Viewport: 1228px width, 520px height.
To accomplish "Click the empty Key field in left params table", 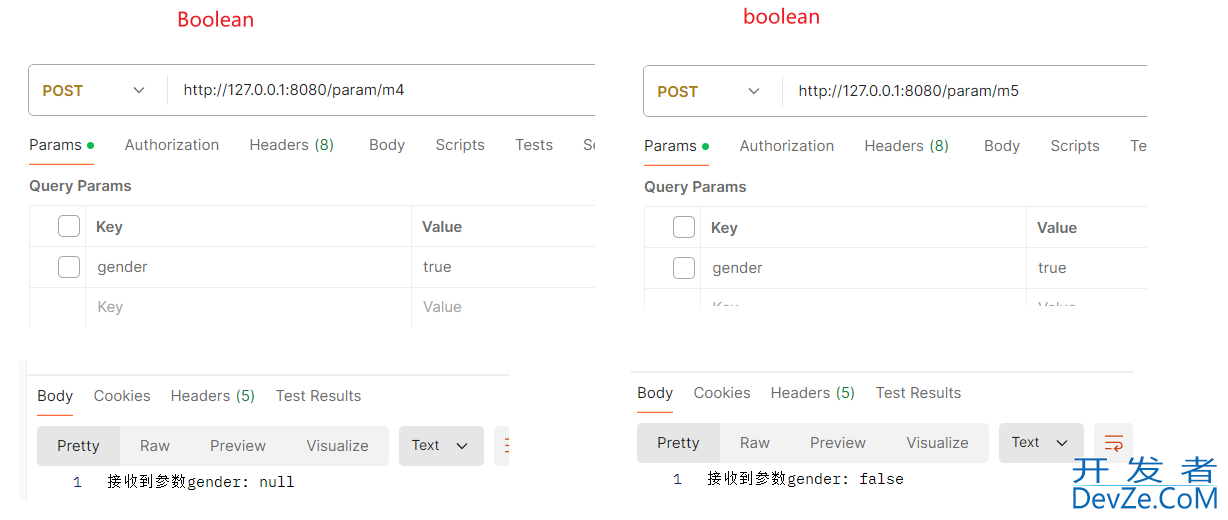I will (x=248, y=307).
